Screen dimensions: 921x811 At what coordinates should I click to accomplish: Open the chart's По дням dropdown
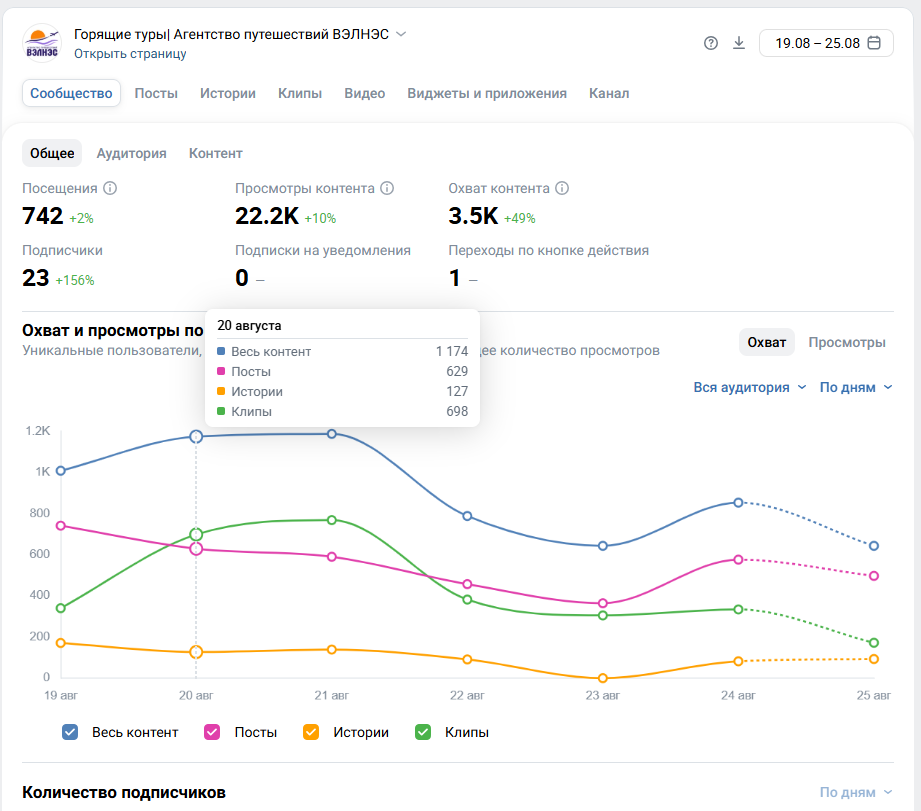click(x=856, y=388)
